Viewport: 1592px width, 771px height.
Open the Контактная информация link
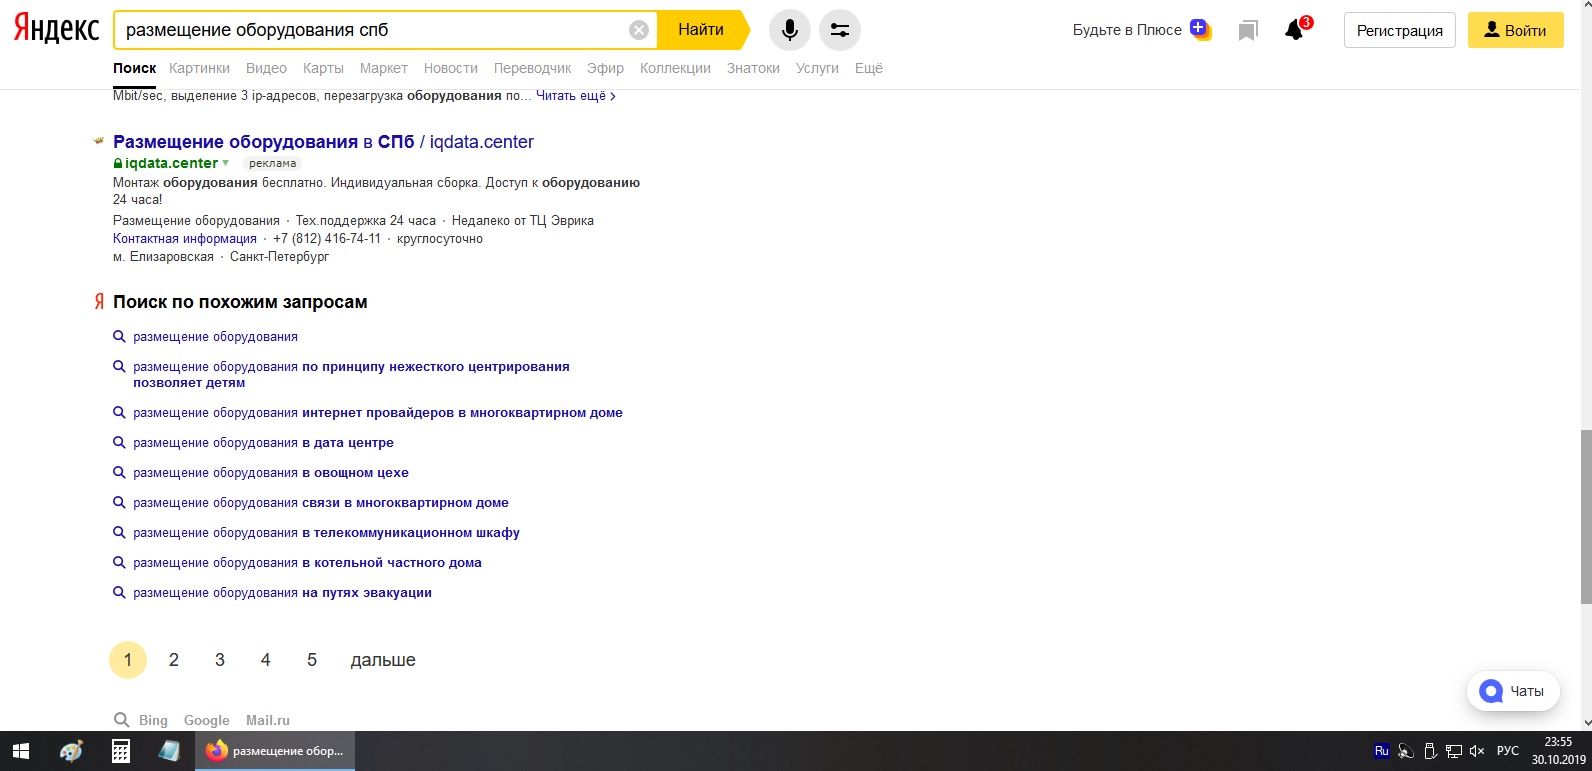point(185,239)
